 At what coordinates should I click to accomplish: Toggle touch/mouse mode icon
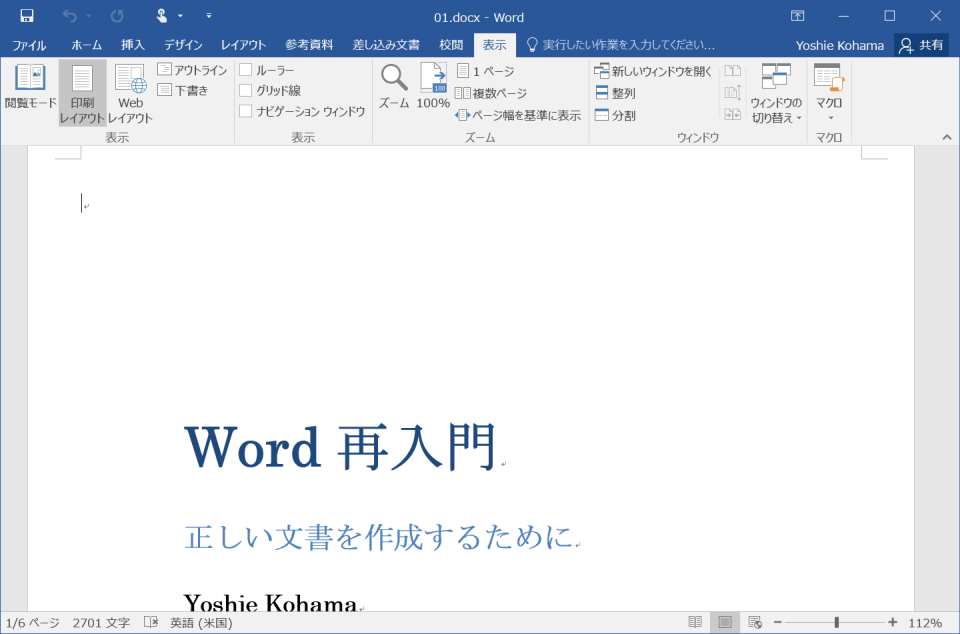click(x=162, y=16)
